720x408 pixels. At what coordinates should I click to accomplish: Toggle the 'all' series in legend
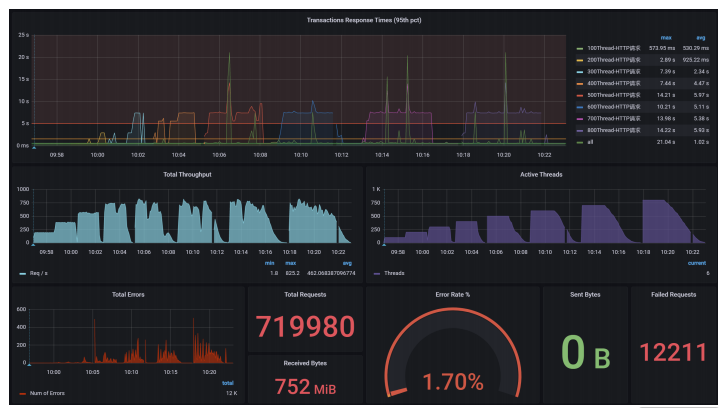(590, 142)
